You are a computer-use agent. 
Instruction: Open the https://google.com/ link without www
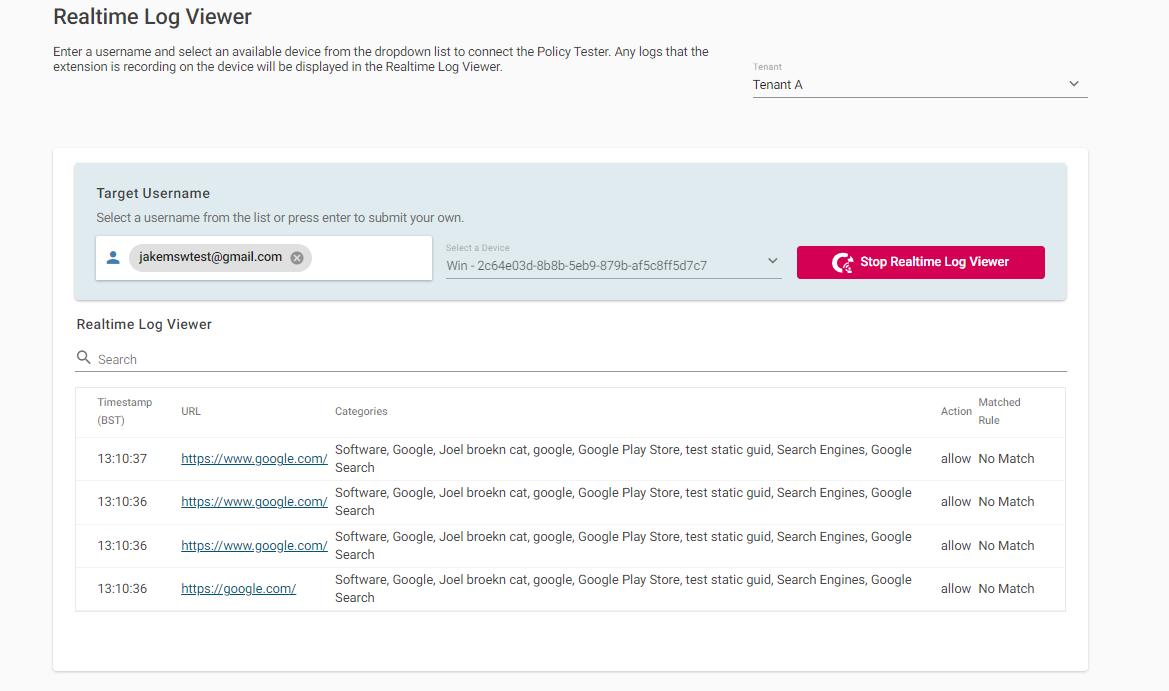click(239, 589)
